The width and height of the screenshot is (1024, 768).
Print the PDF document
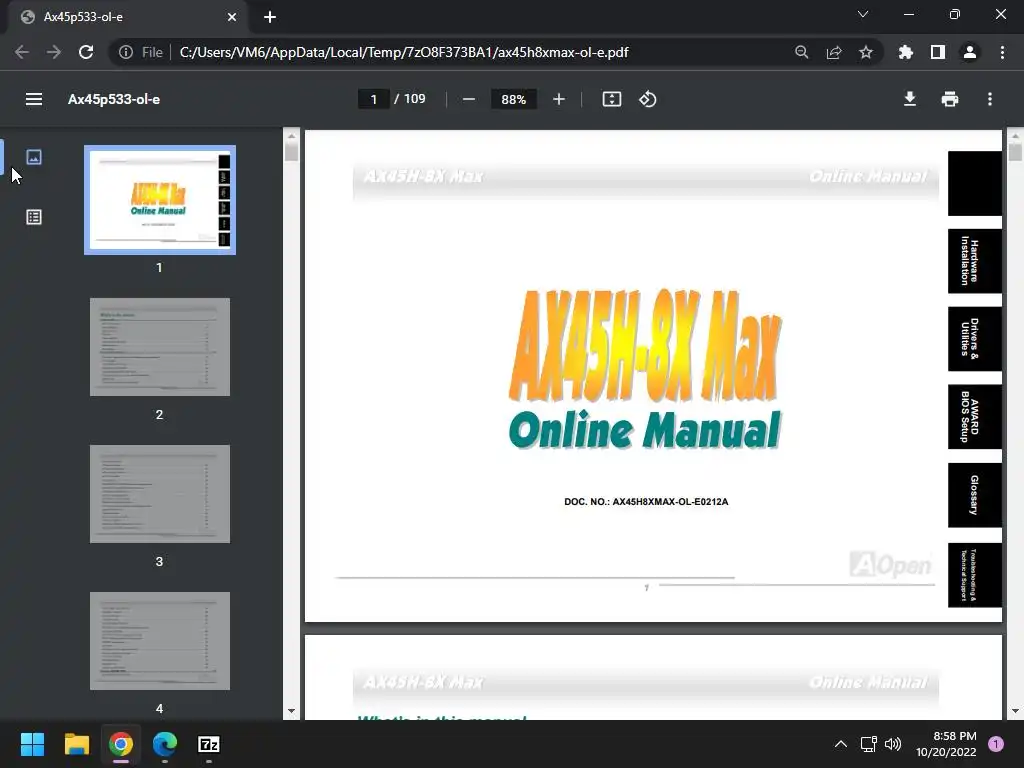click(x=950, y=99)
